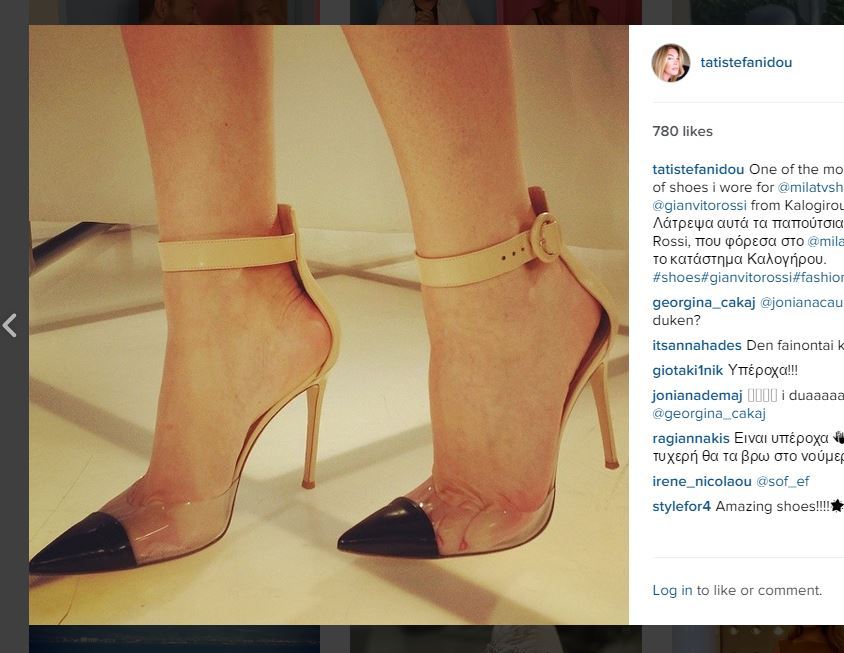Go to previous post with left chevron arrow
The image size is (844, 653).
coord(10,326)
